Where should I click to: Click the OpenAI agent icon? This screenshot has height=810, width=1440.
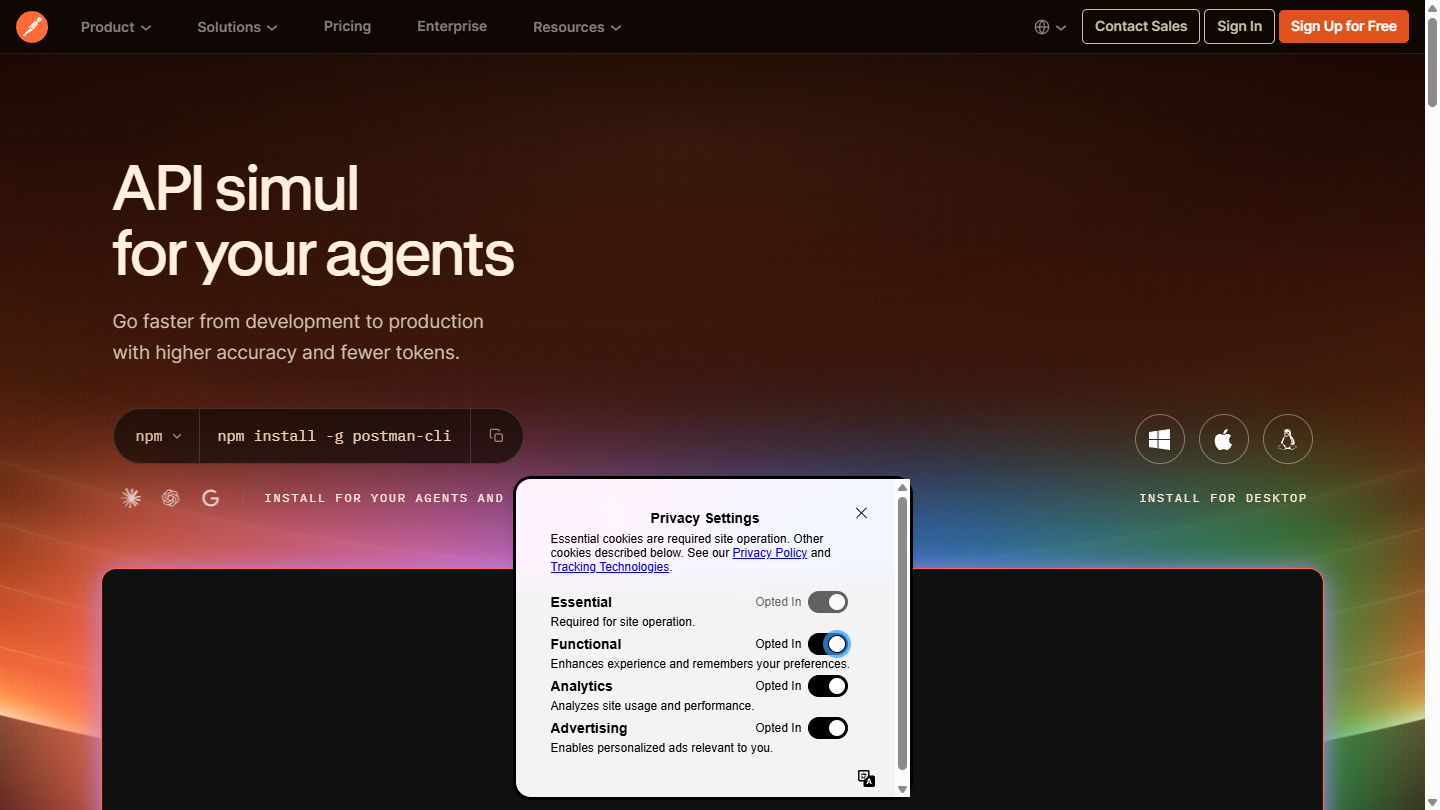(x=171, y=498)
